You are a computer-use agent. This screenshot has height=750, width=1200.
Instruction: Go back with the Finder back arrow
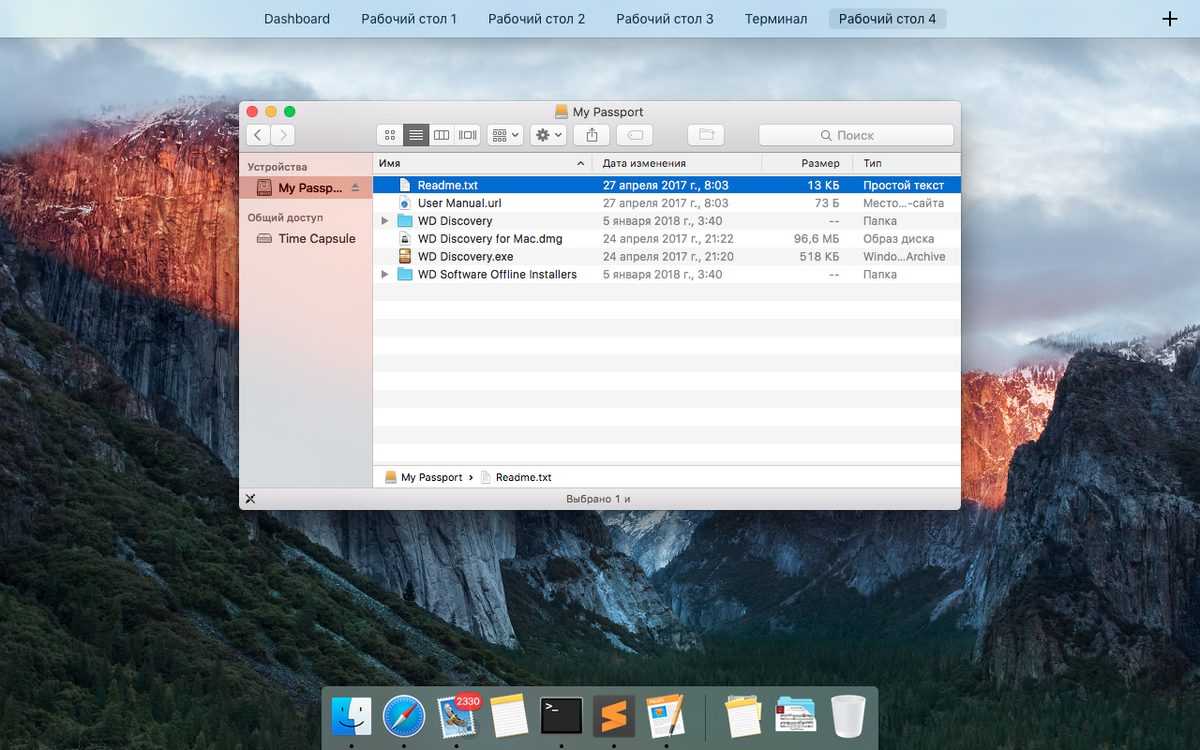[x=258, y=135]
